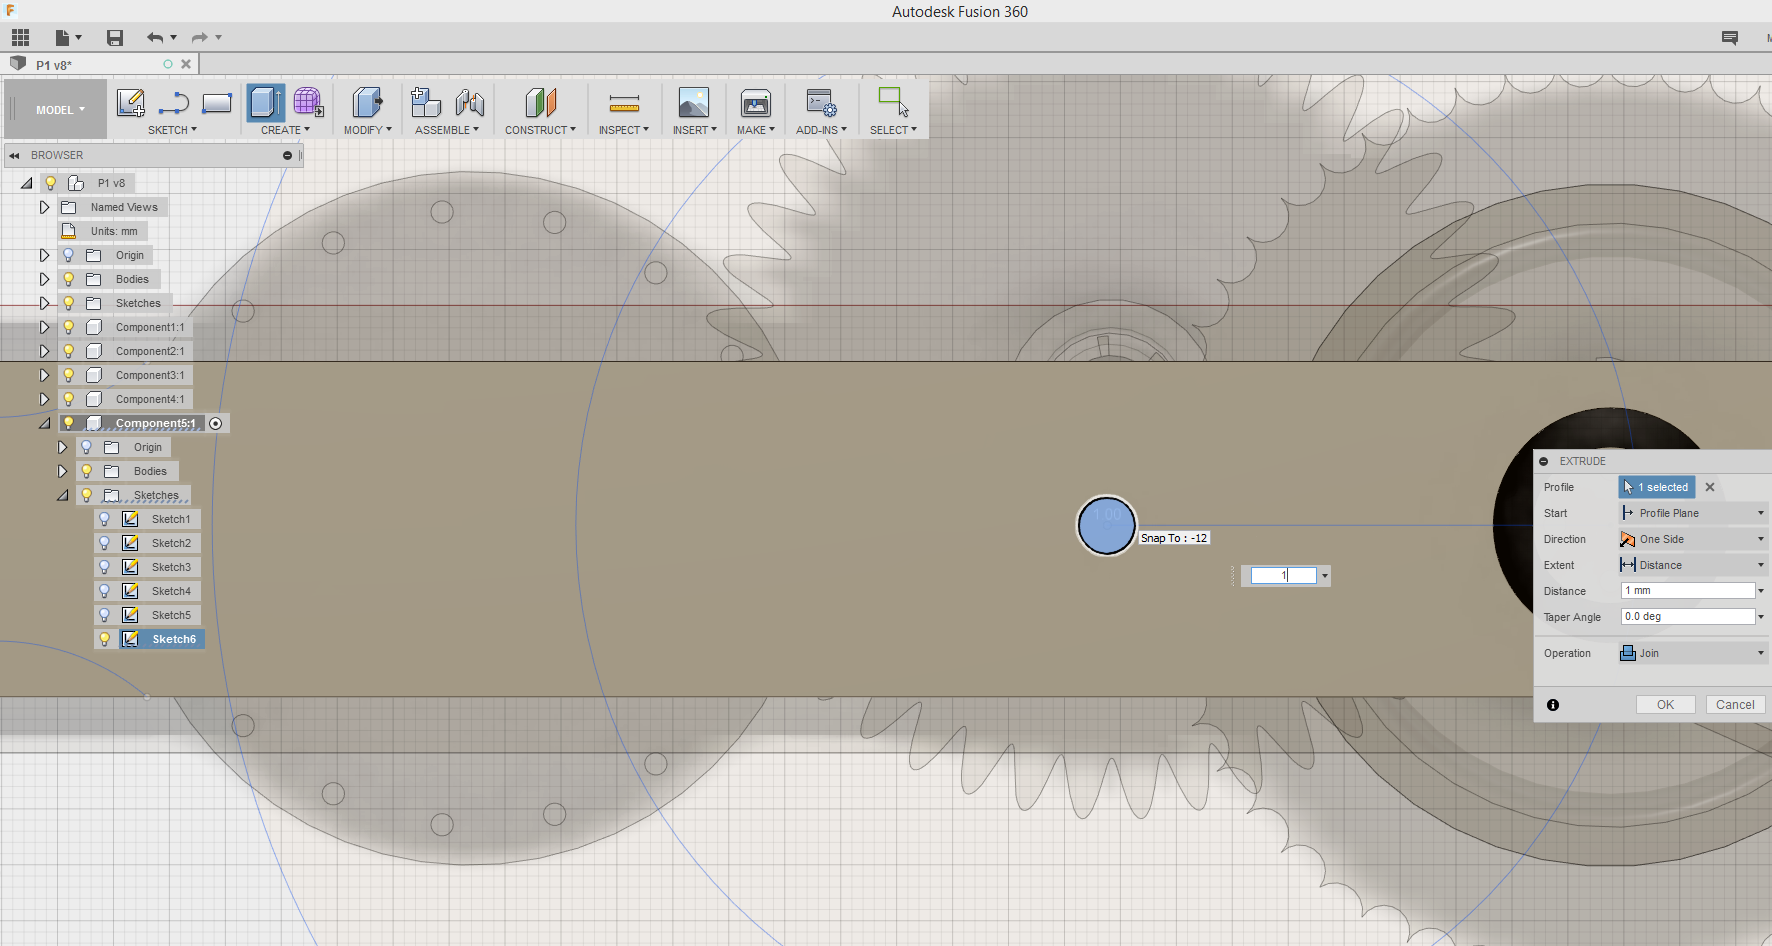The image size is (1772, 946).
Task: Open the SKETCH menu
Action: (172, 130)
